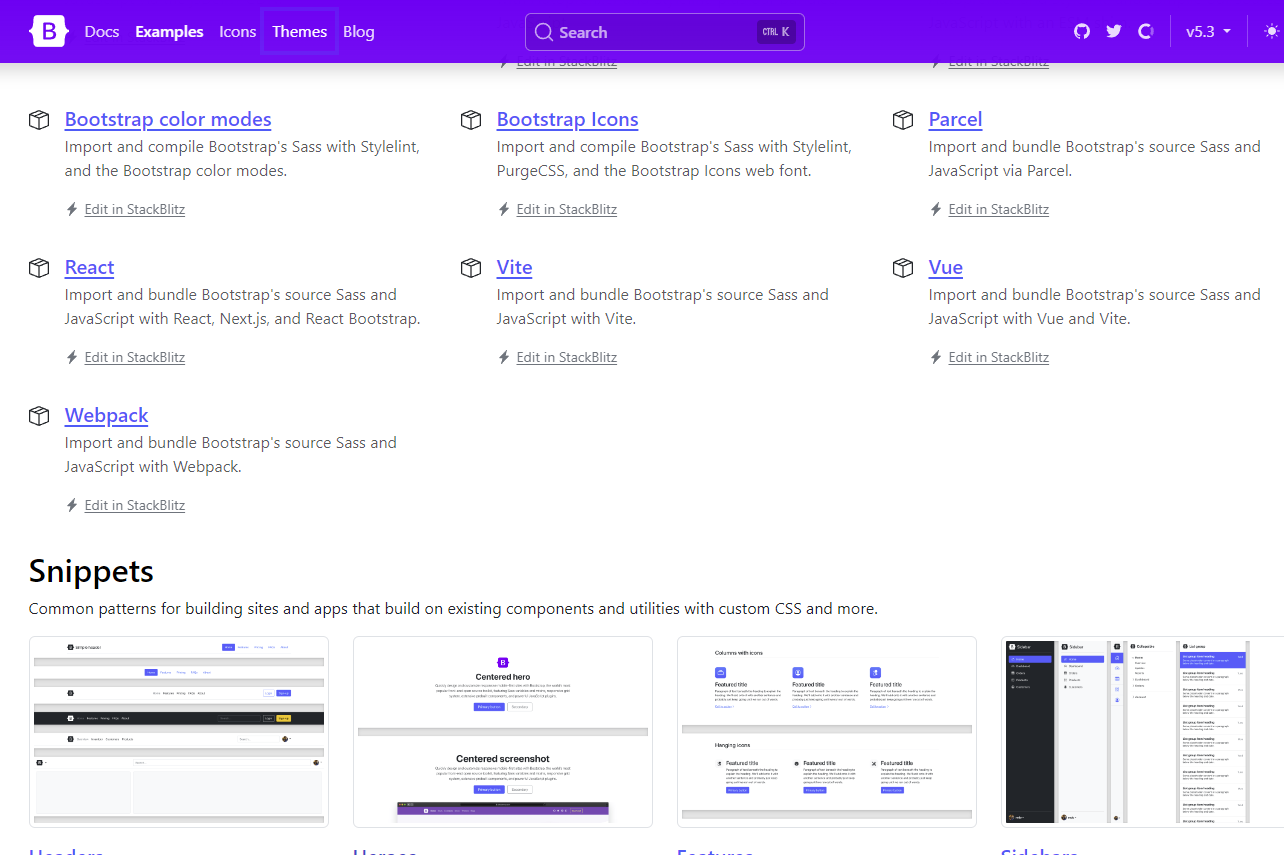Select Docs in the navigation bar
Screen dimensions: 1284x855
101,31
